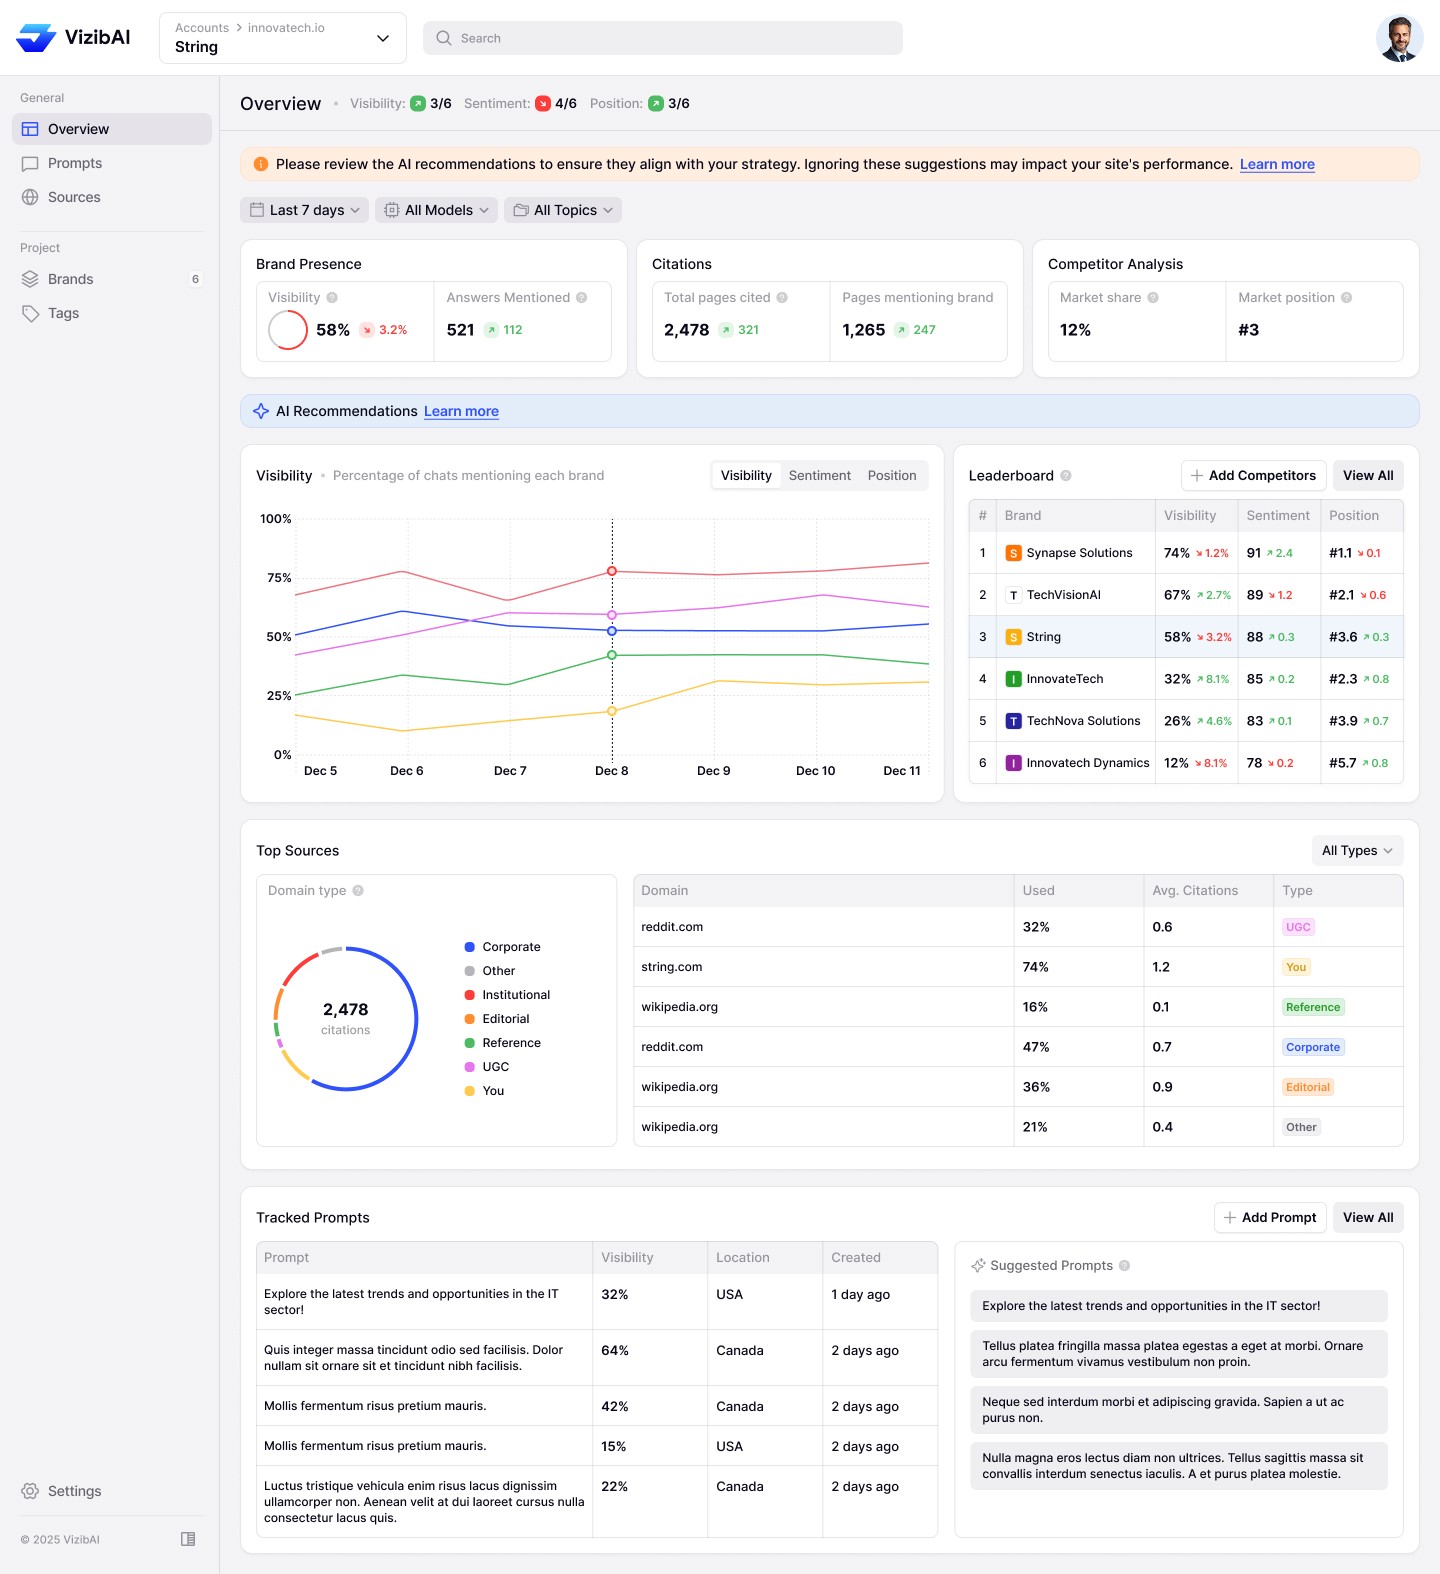The width and height of the screenshot is (1440, 1574).
Task: Click the Institutional legend color dot
Action: coord(470,995)
